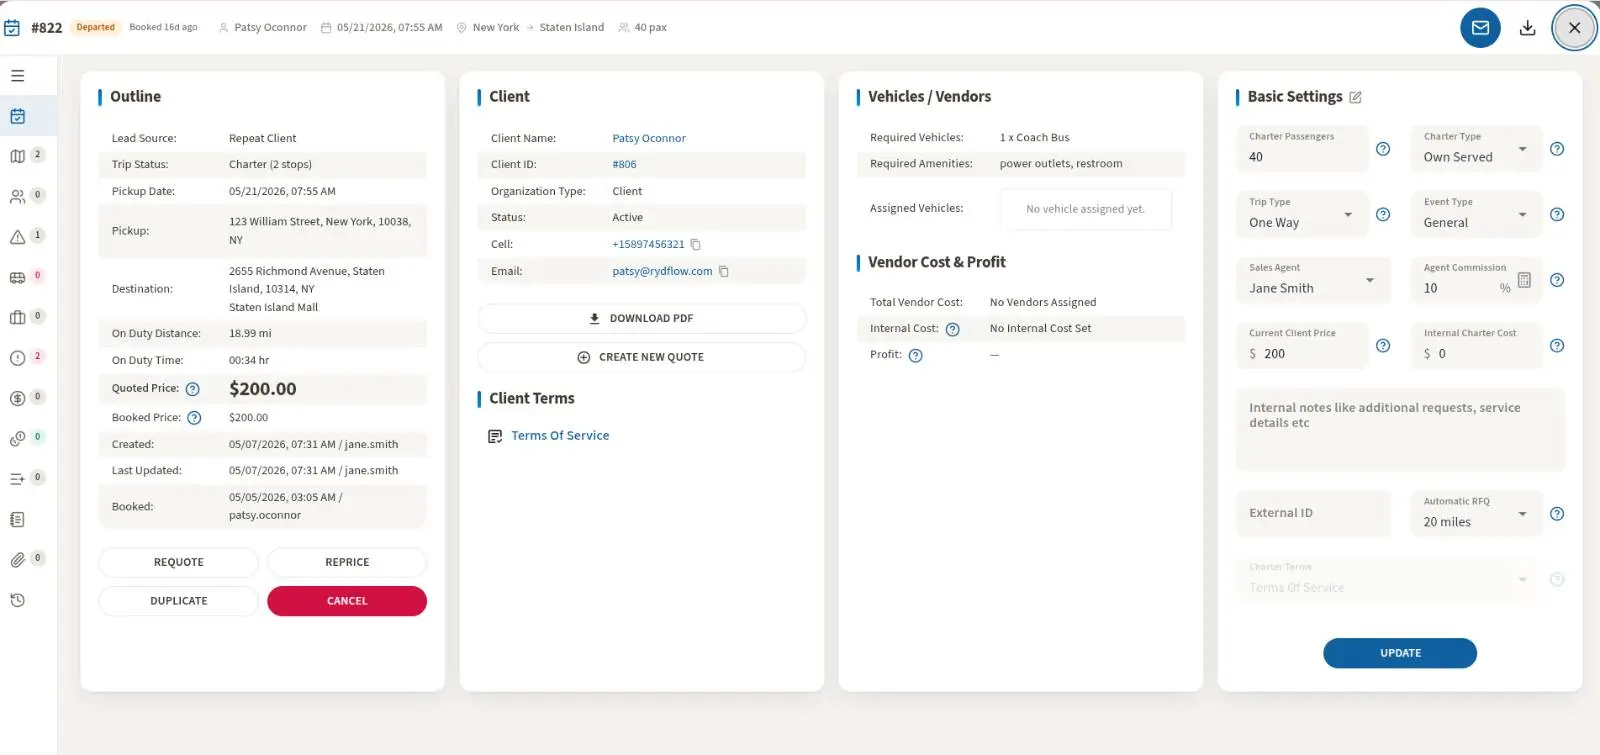The image size is (1600, 755).
Task: Open the warning triangle icon in sidebar
Action: tap(17, 237)
